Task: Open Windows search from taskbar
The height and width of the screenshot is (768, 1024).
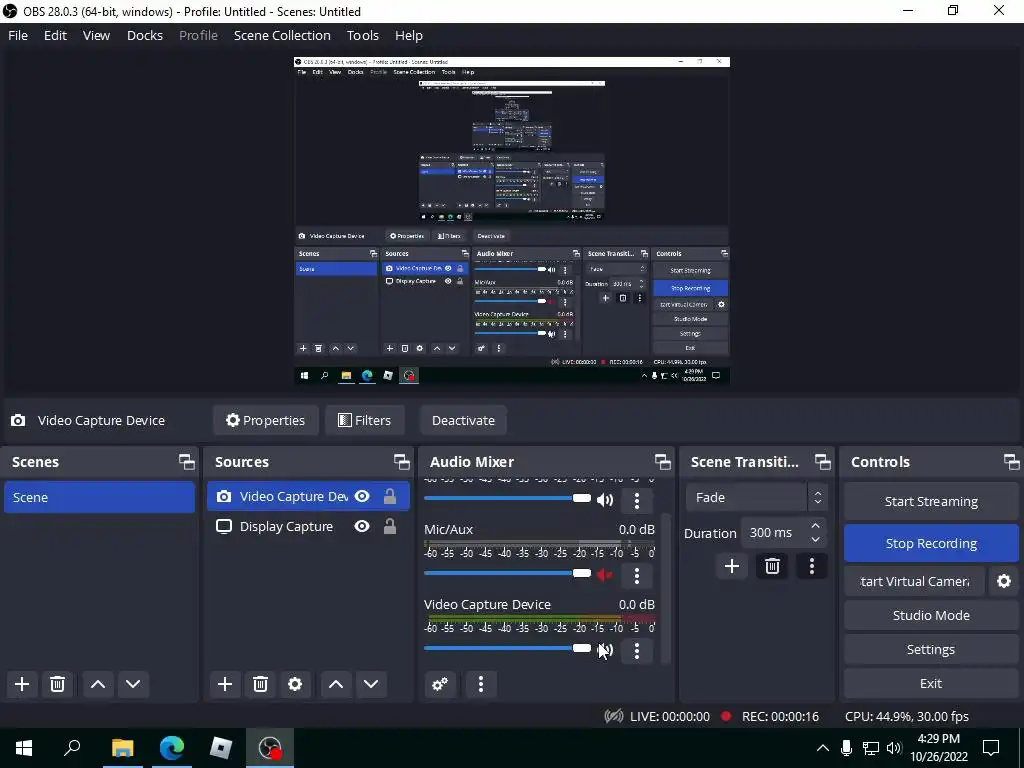Action: 72,748
